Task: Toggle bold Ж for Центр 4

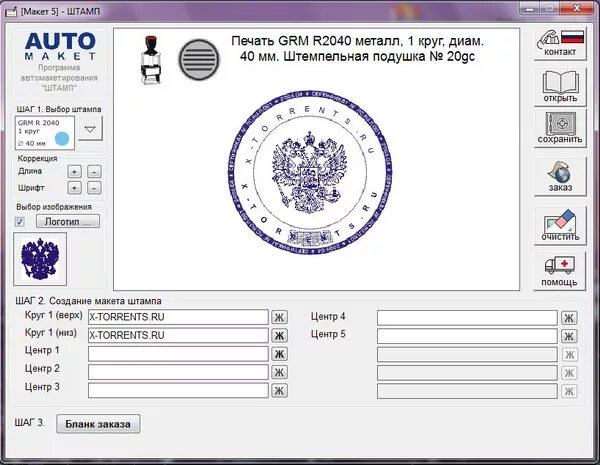Action: (x=569, y=318)
